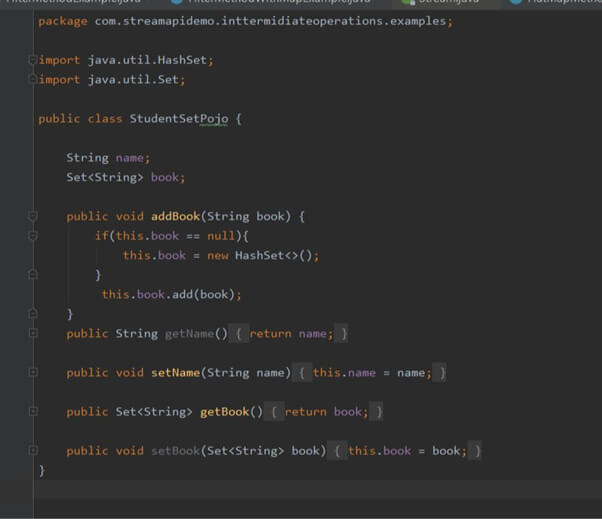Click the folded body this.name = name;
Viewport: 602px width, 519px height.
point(372,373)
